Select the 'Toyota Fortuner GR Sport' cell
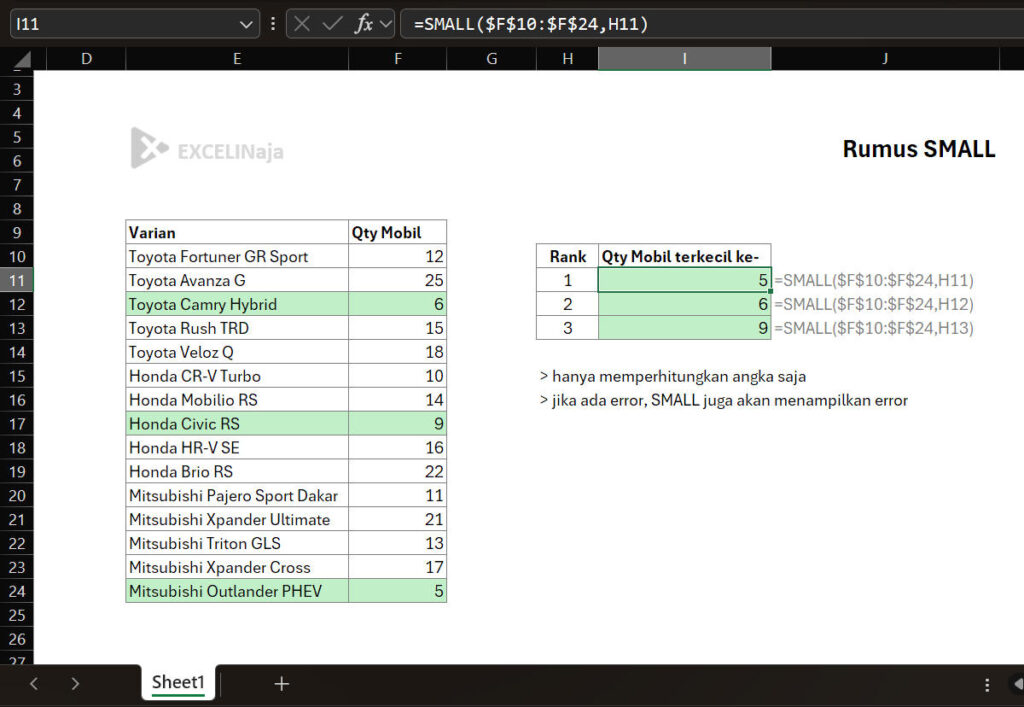This screenshot has height=707, width=1024. (237, 257)
